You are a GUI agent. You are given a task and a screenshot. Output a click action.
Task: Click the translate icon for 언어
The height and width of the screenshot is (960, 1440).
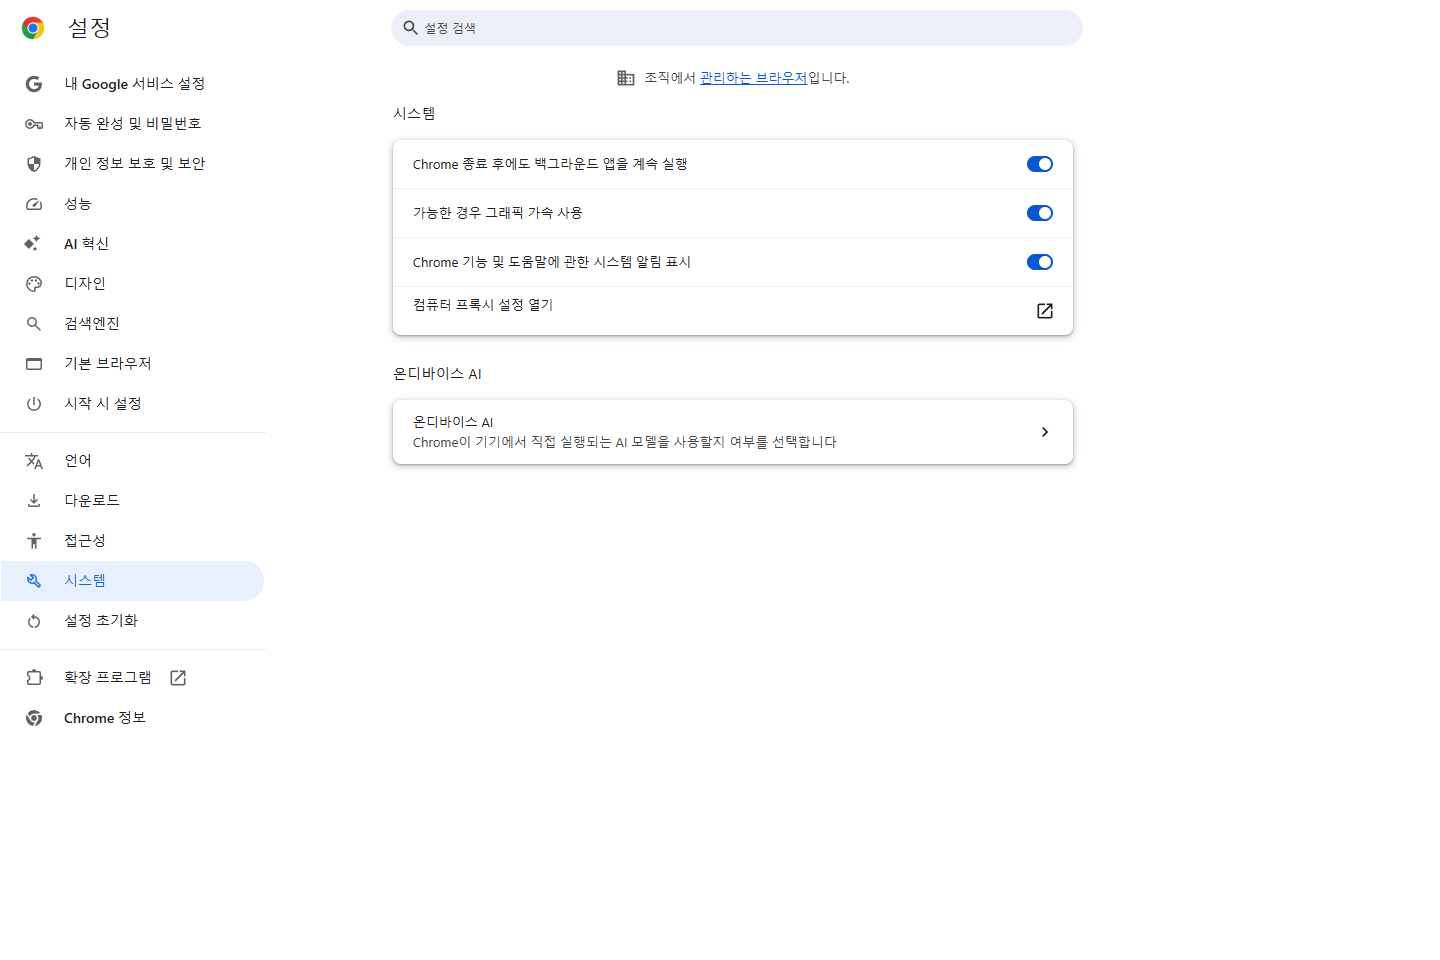(34, 461)
